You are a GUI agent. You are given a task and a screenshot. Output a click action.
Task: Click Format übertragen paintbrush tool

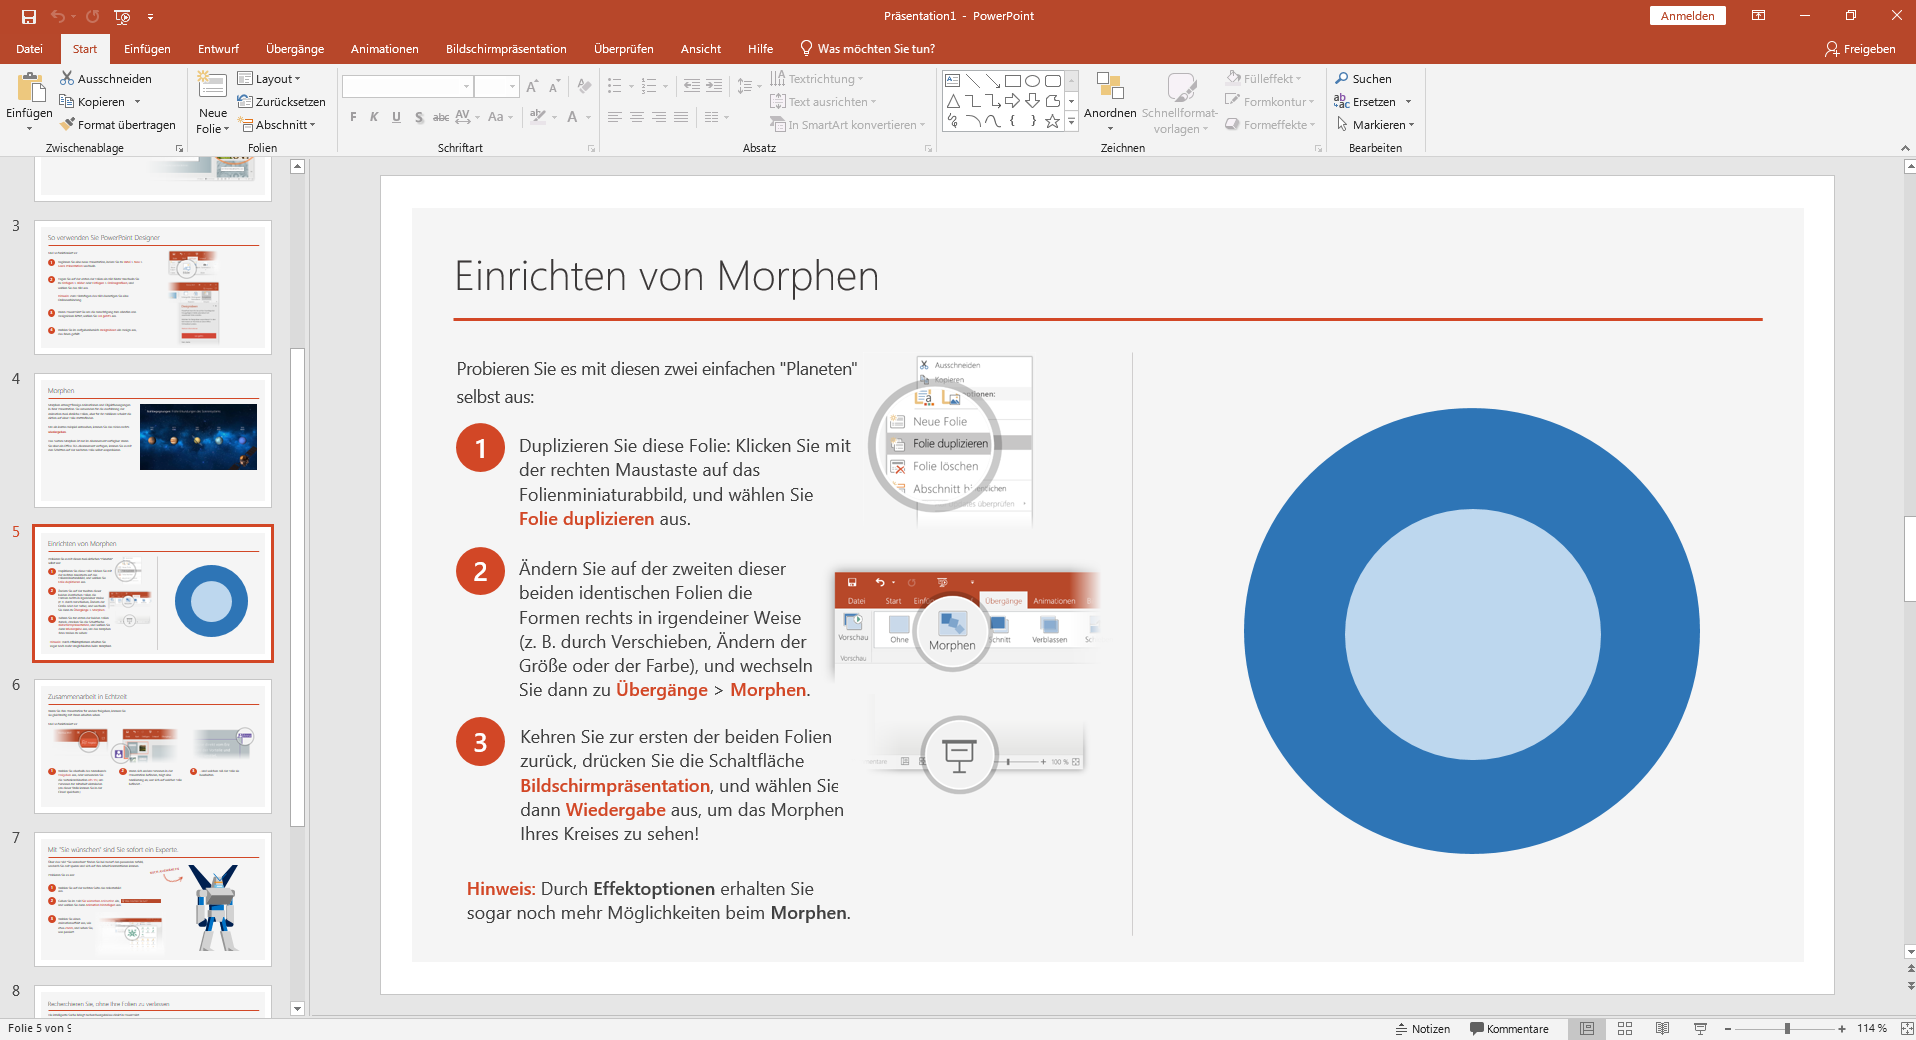(x=68, y=125)
